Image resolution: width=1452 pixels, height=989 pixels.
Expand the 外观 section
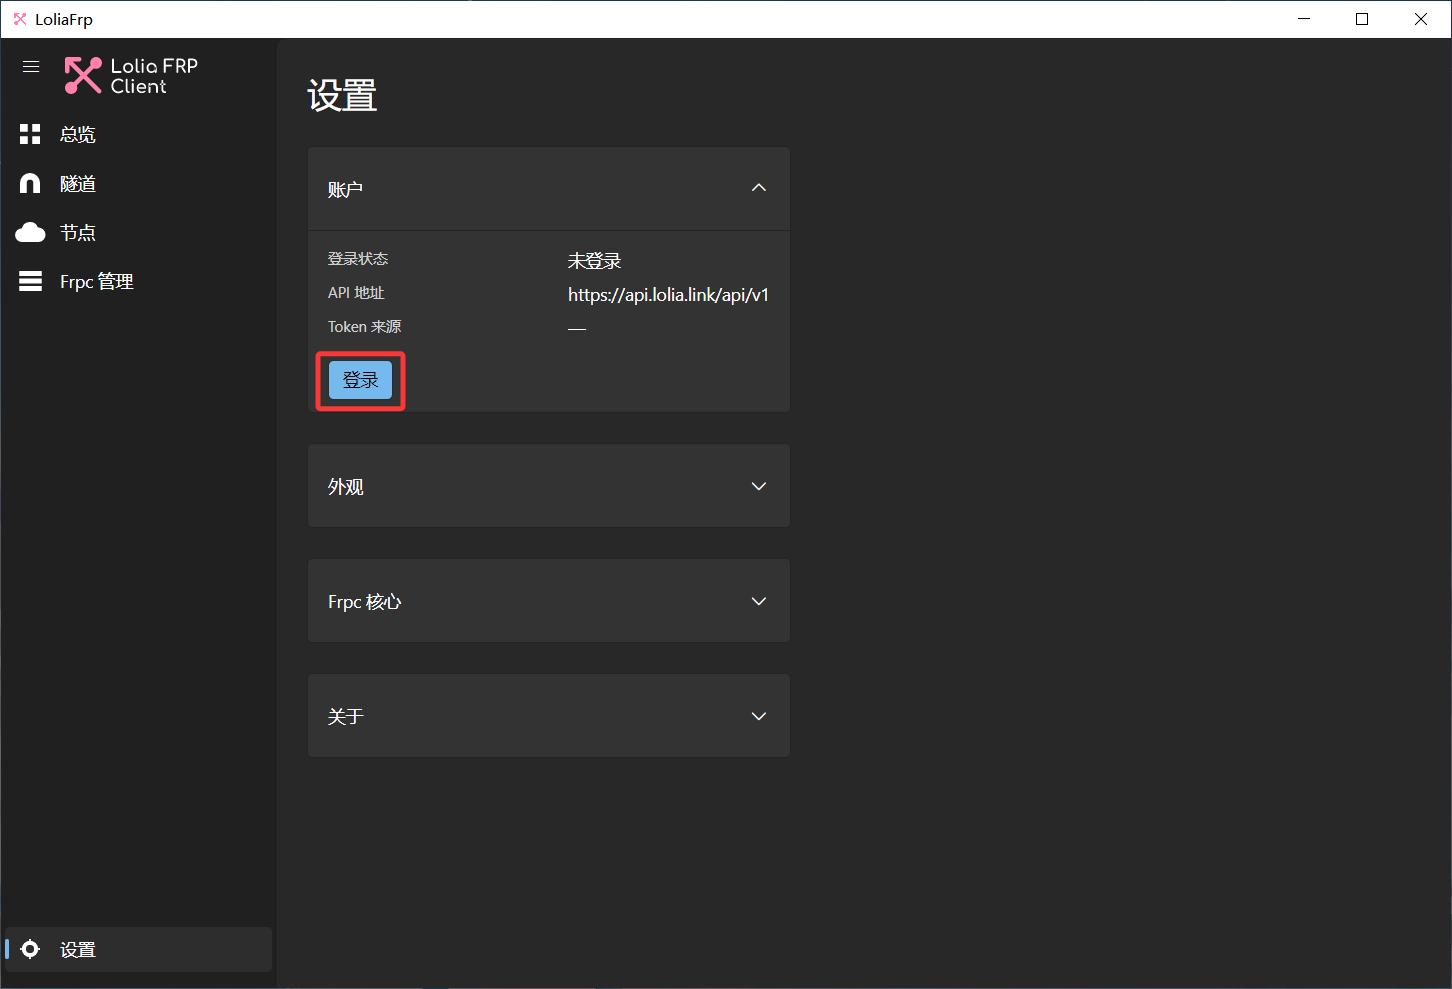tap(549, 486)
